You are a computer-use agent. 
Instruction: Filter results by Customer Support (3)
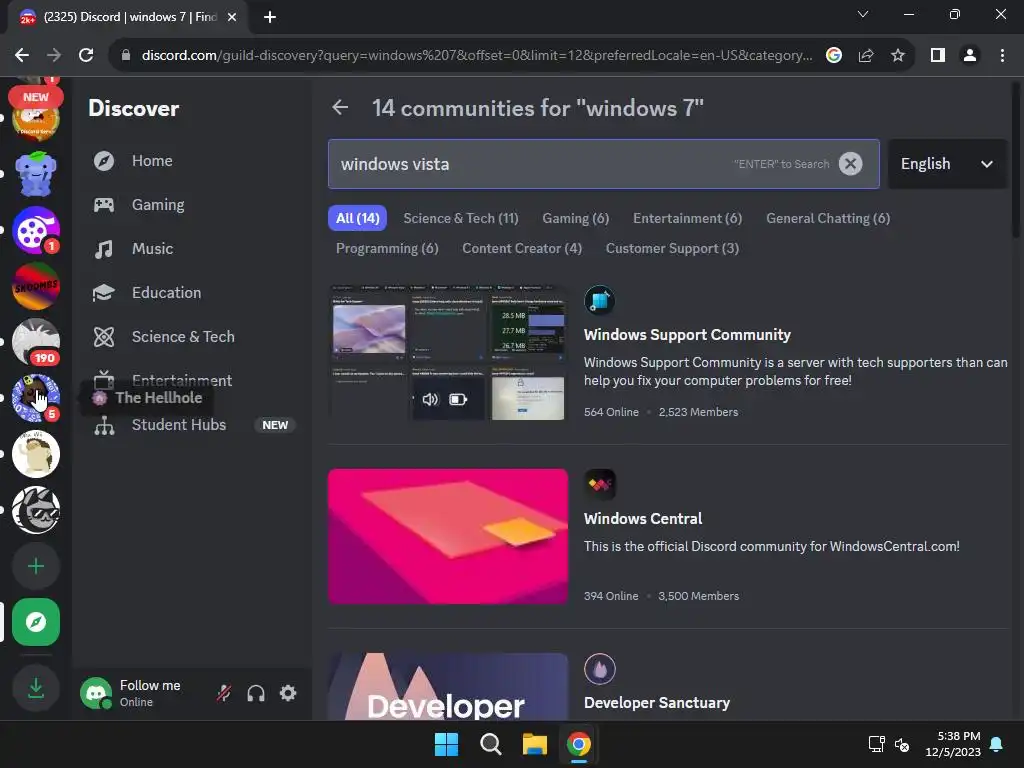(672, 248)
